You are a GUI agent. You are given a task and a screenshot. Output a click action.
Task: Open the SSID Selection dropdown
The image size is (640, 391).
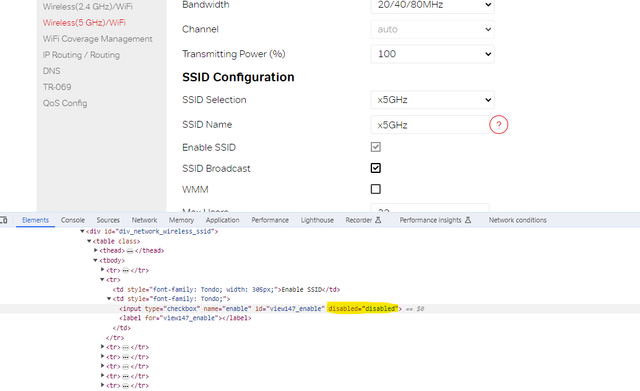432,100
